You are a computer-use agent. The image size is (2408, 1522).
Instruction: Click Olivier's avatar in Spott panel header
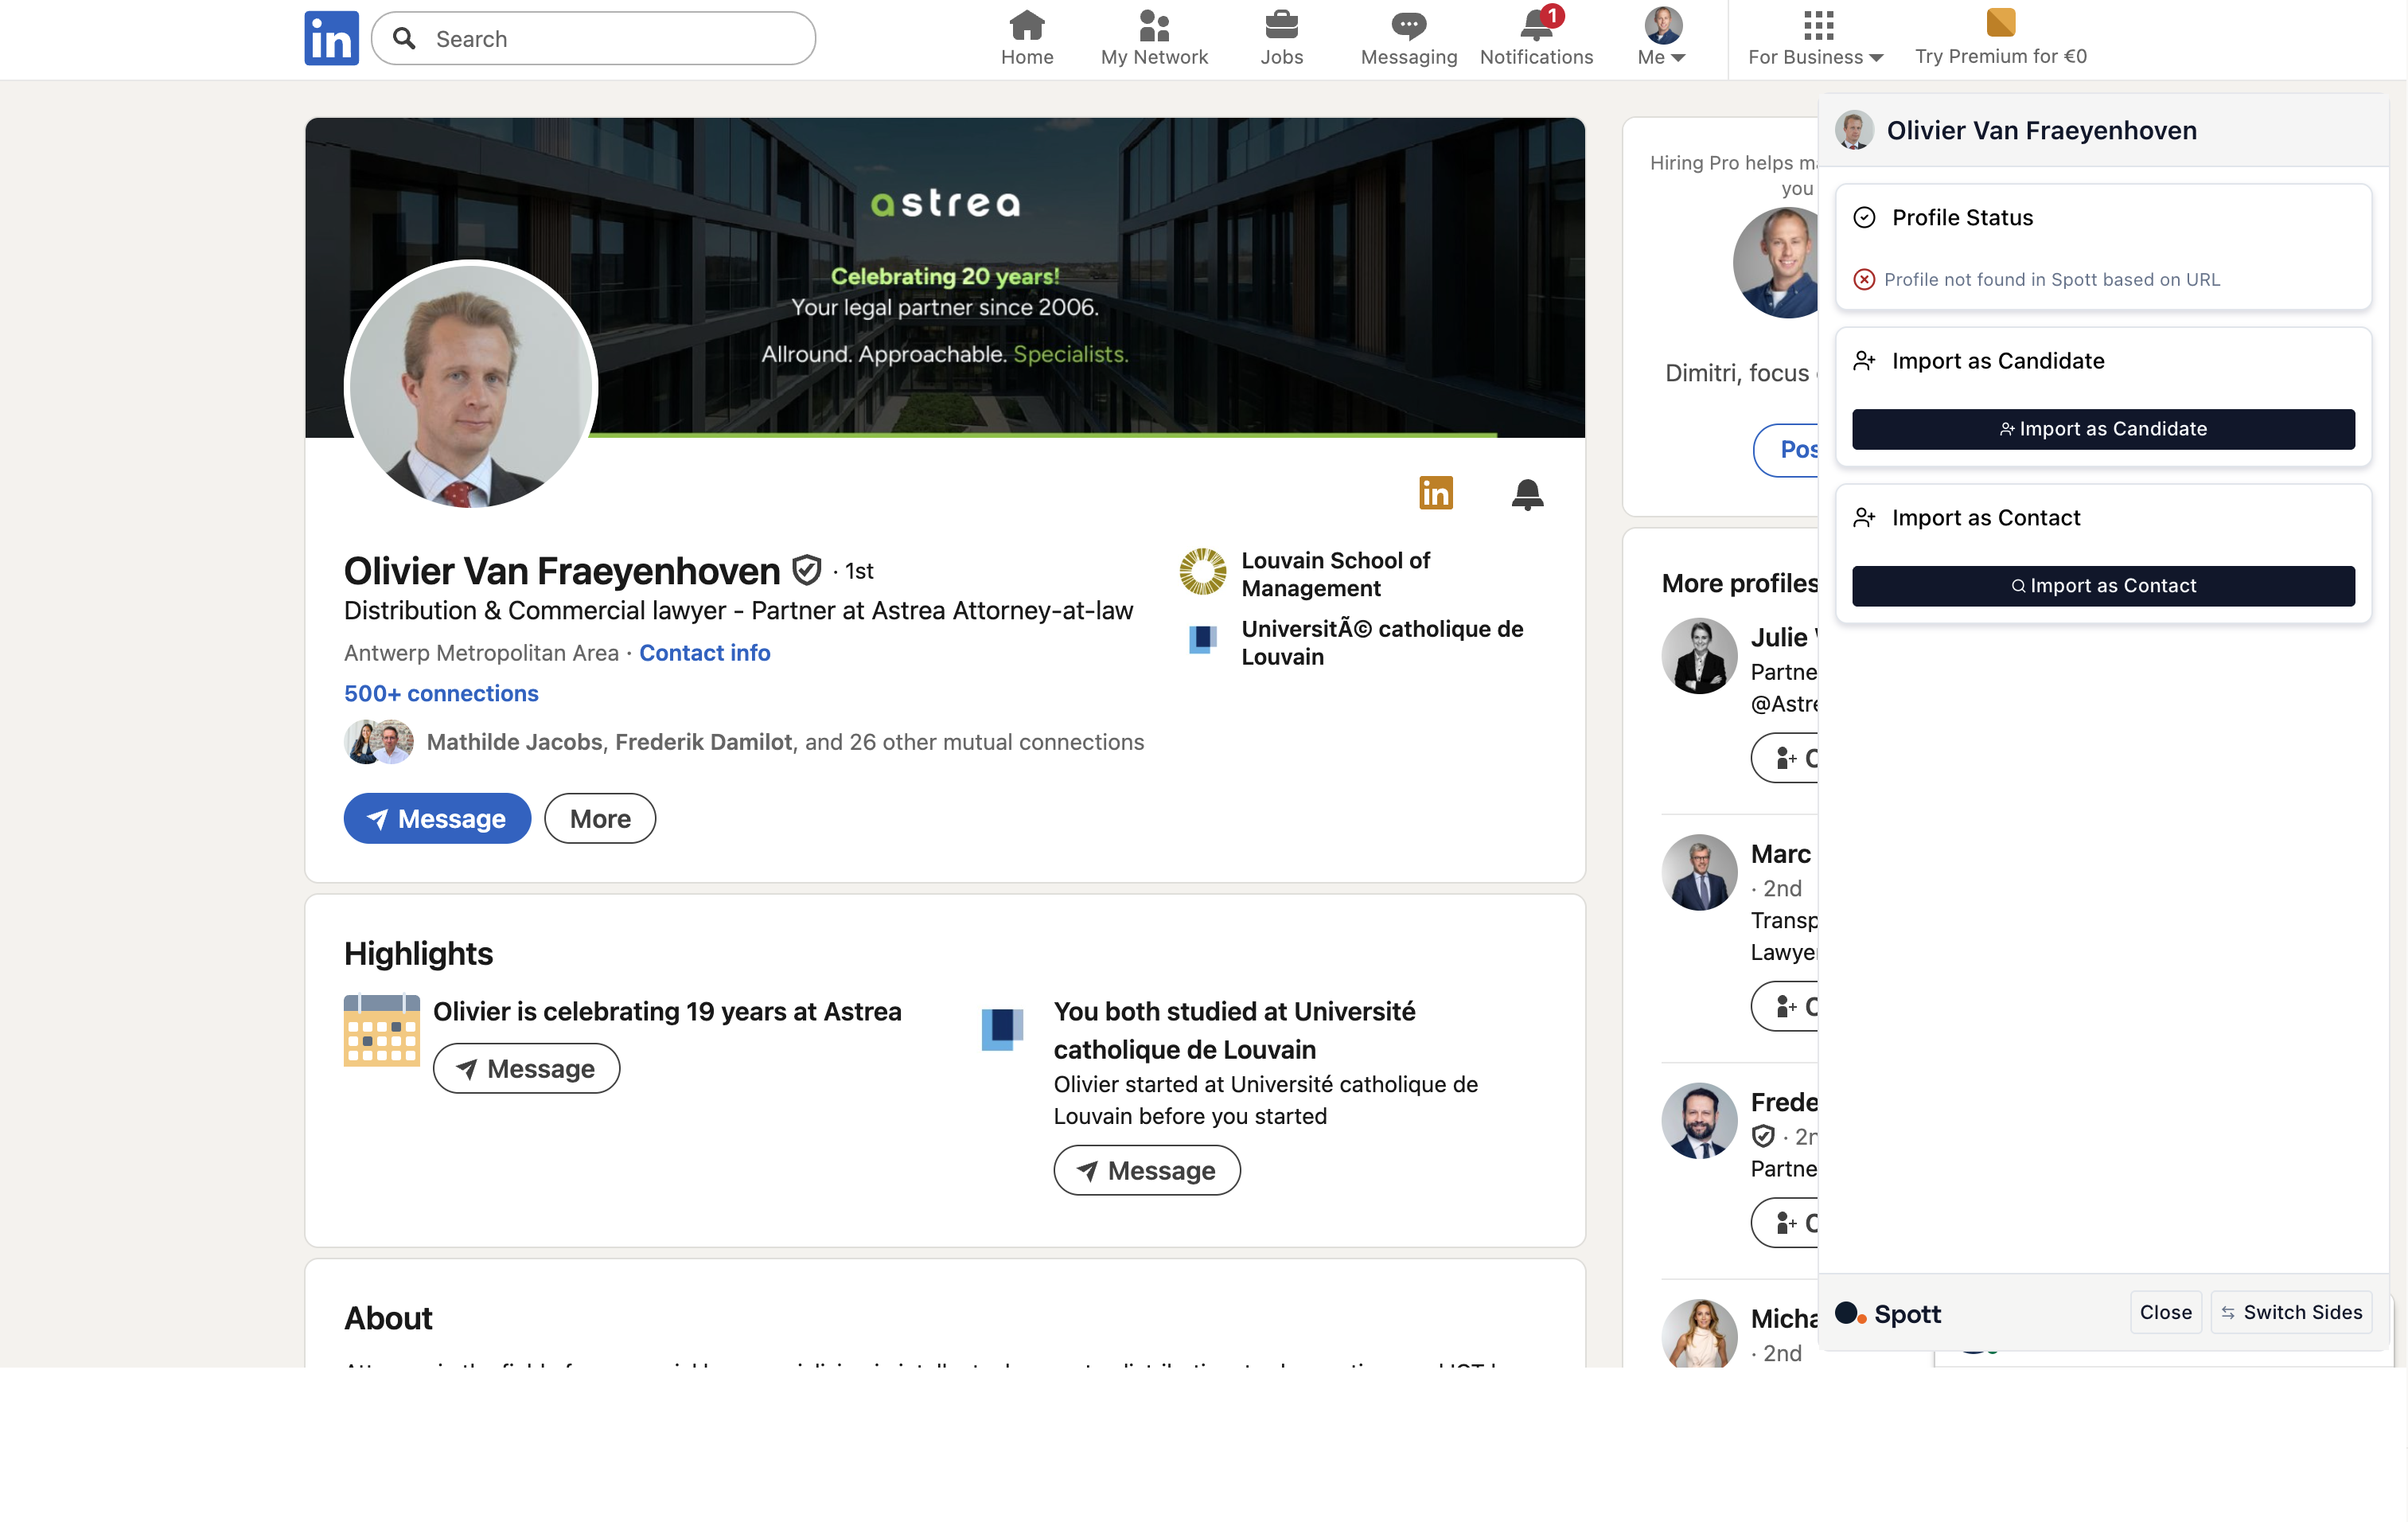coord(1854,130)
